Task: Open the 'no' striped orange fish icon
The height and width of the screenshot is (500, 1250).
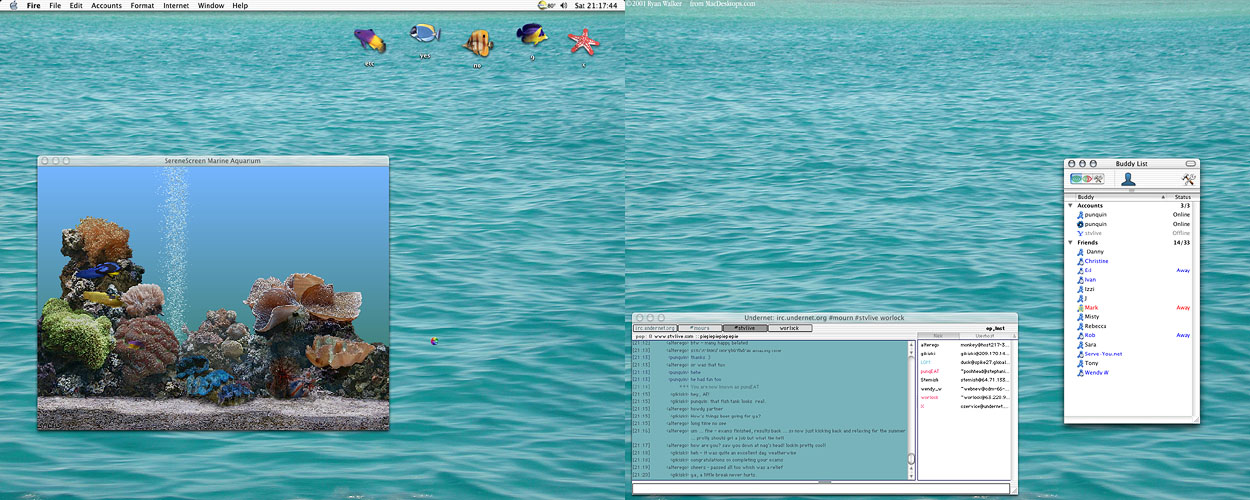Action: pos(477,42)
